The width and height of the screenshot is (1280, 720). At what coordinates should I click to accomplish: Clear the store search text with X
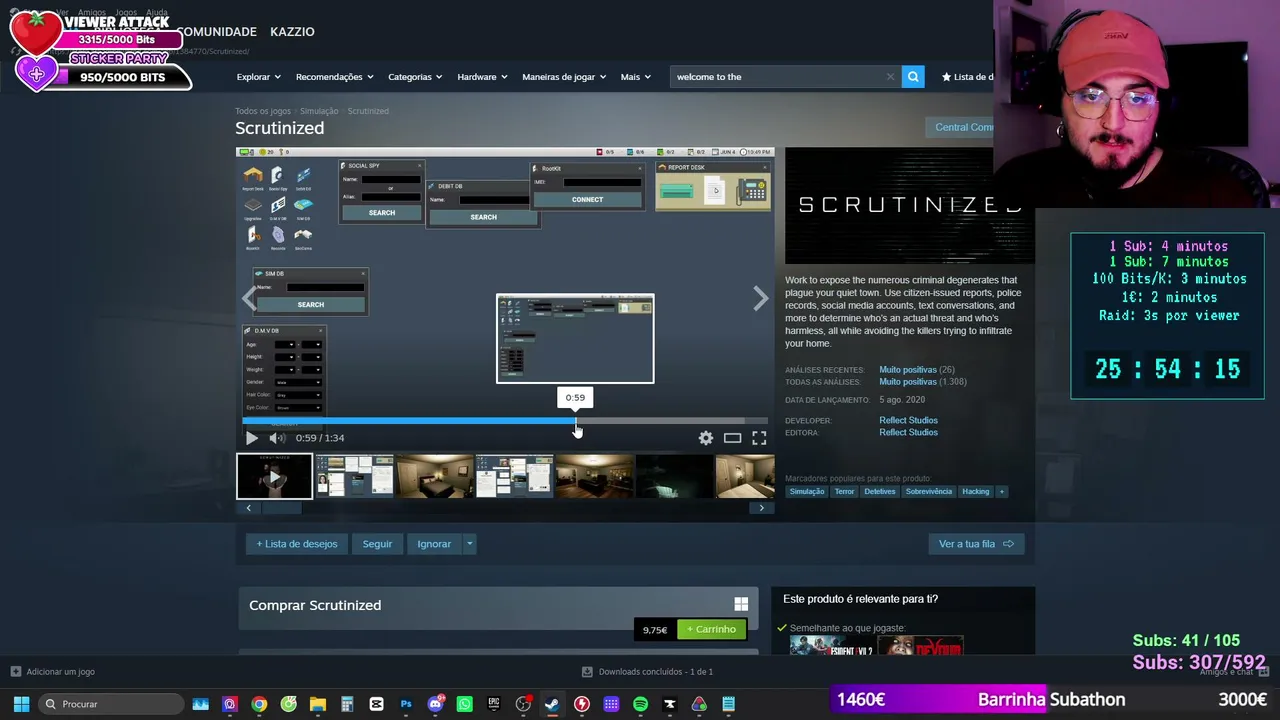pyautogui.click(x=890, y=77)
